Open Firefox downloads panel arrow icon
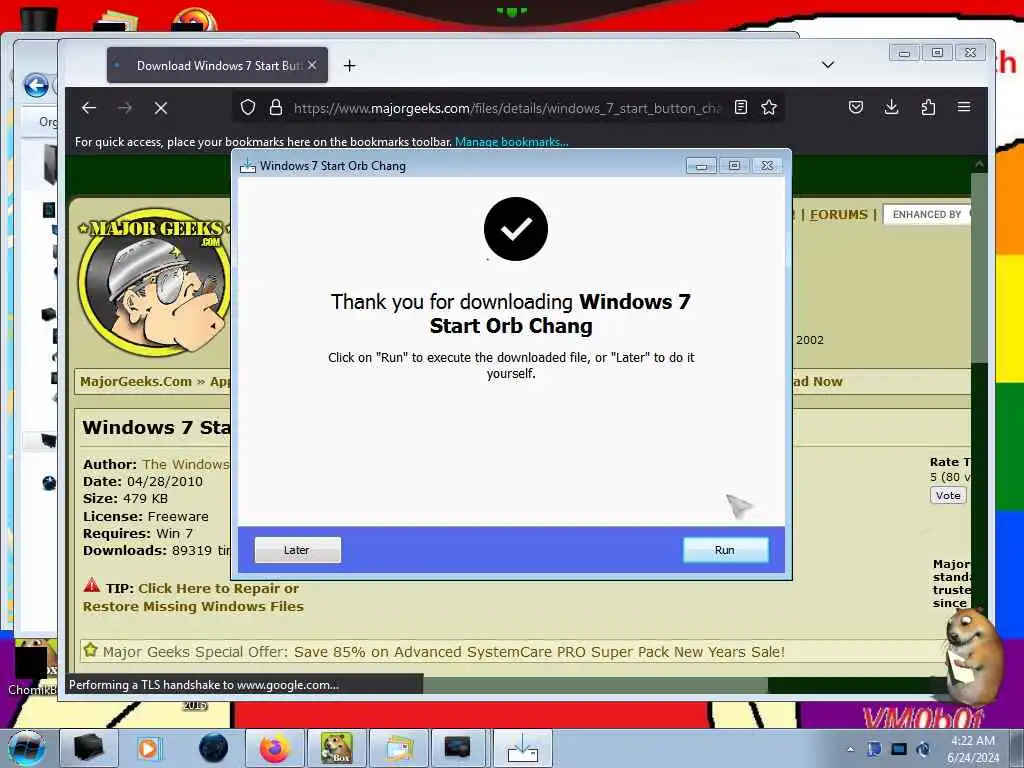This screenshot has width=1024, height=768. coord(891,107)
